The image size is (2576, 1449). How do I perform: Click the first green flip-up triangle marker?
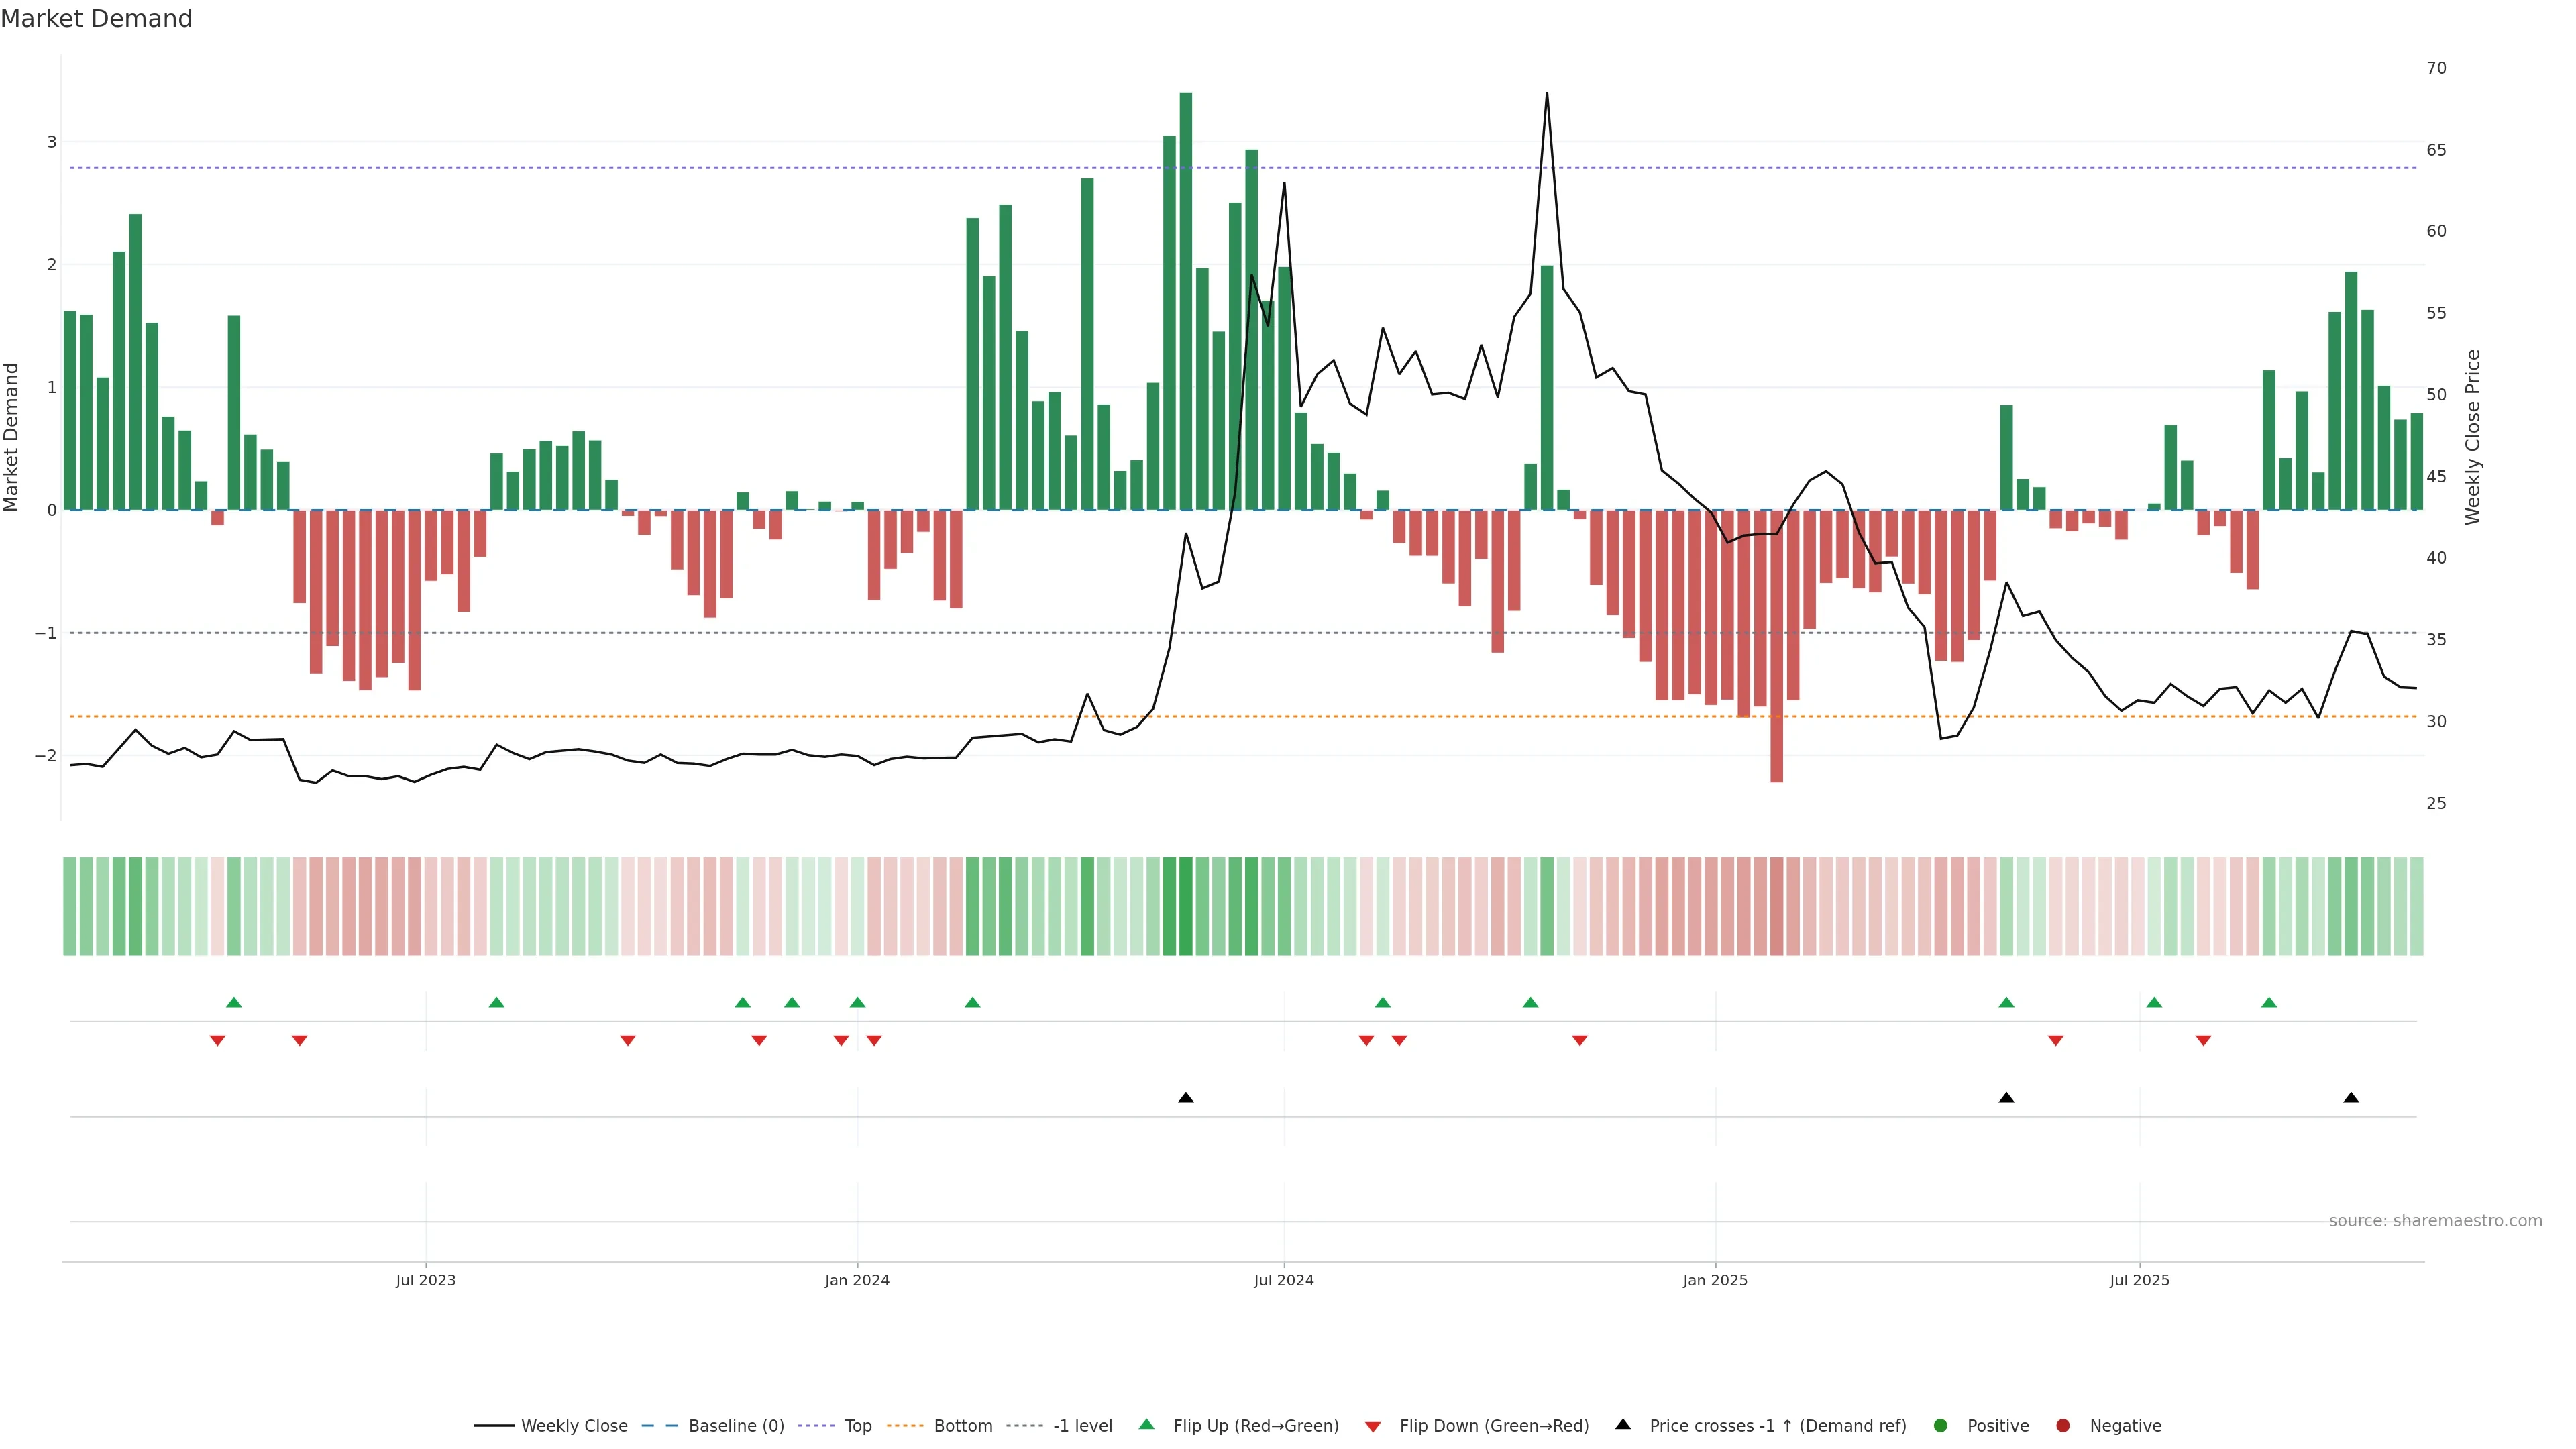234,1002
